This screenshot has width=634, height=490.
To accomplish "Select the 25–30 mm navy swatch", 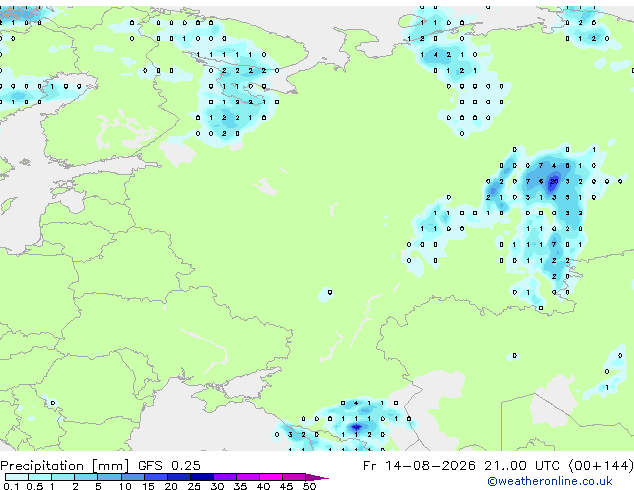I will tap(202, 477).
